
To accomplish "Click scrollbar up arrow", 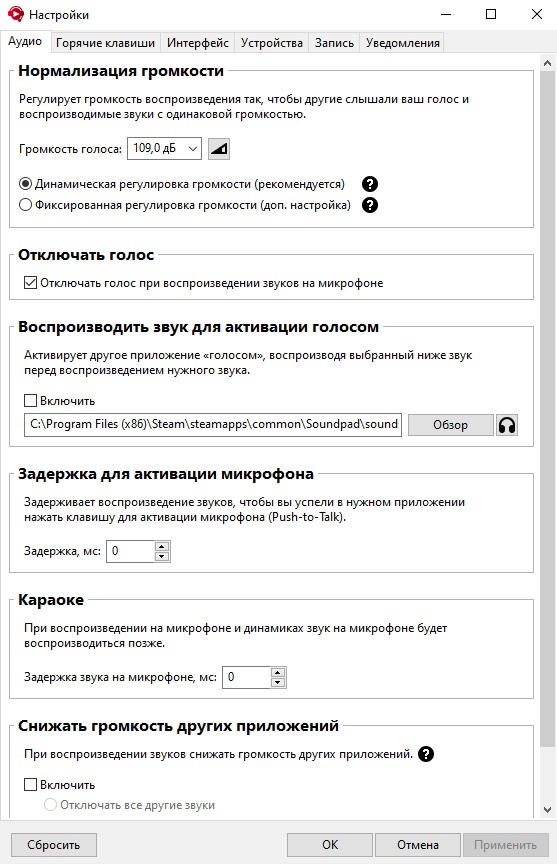I will click(547, 63).
